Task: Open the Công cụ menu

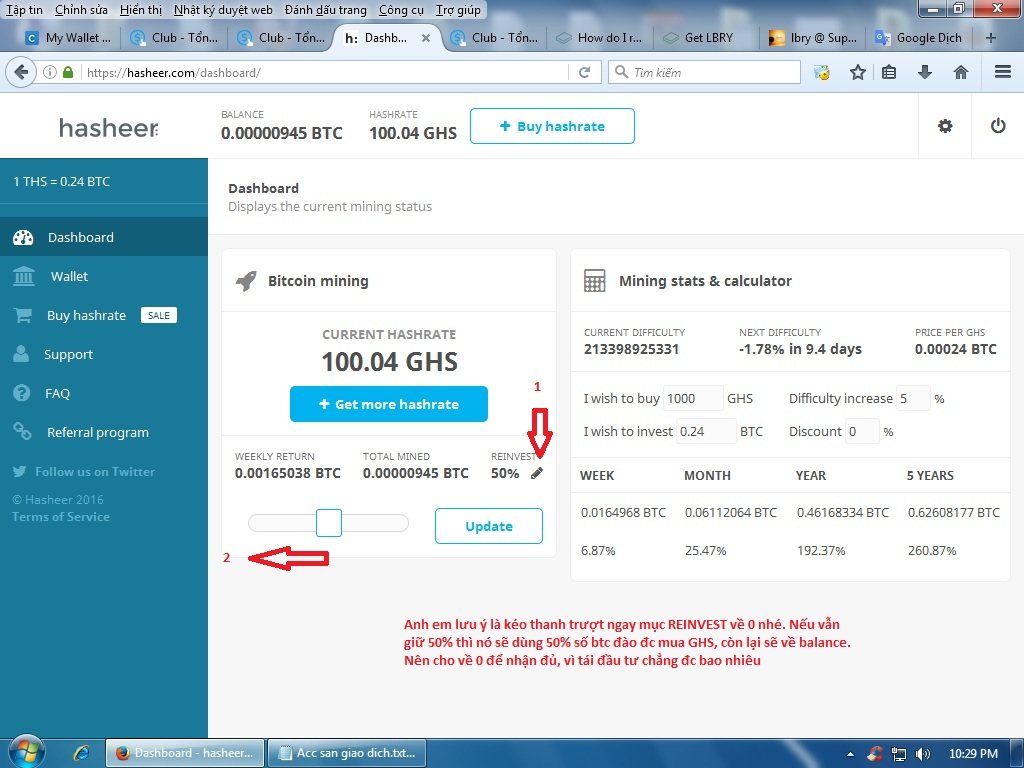Action: [x=402, y=10]
